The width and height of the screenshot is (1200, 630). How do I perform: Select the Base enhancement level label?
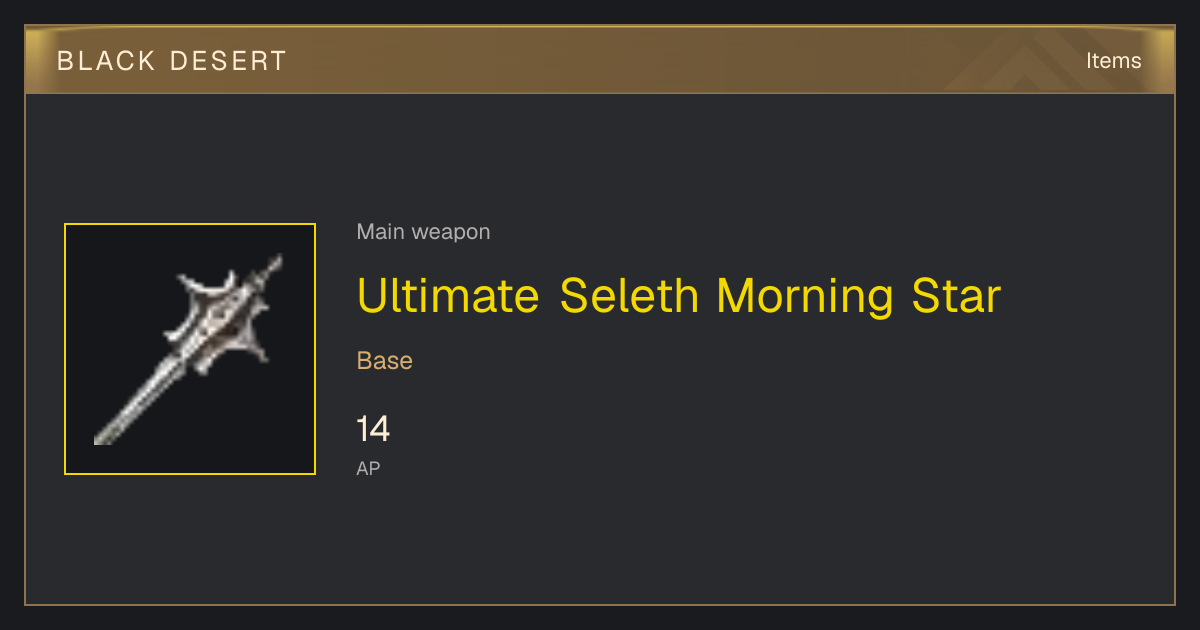pyautogui.click(x=385, y=360)
